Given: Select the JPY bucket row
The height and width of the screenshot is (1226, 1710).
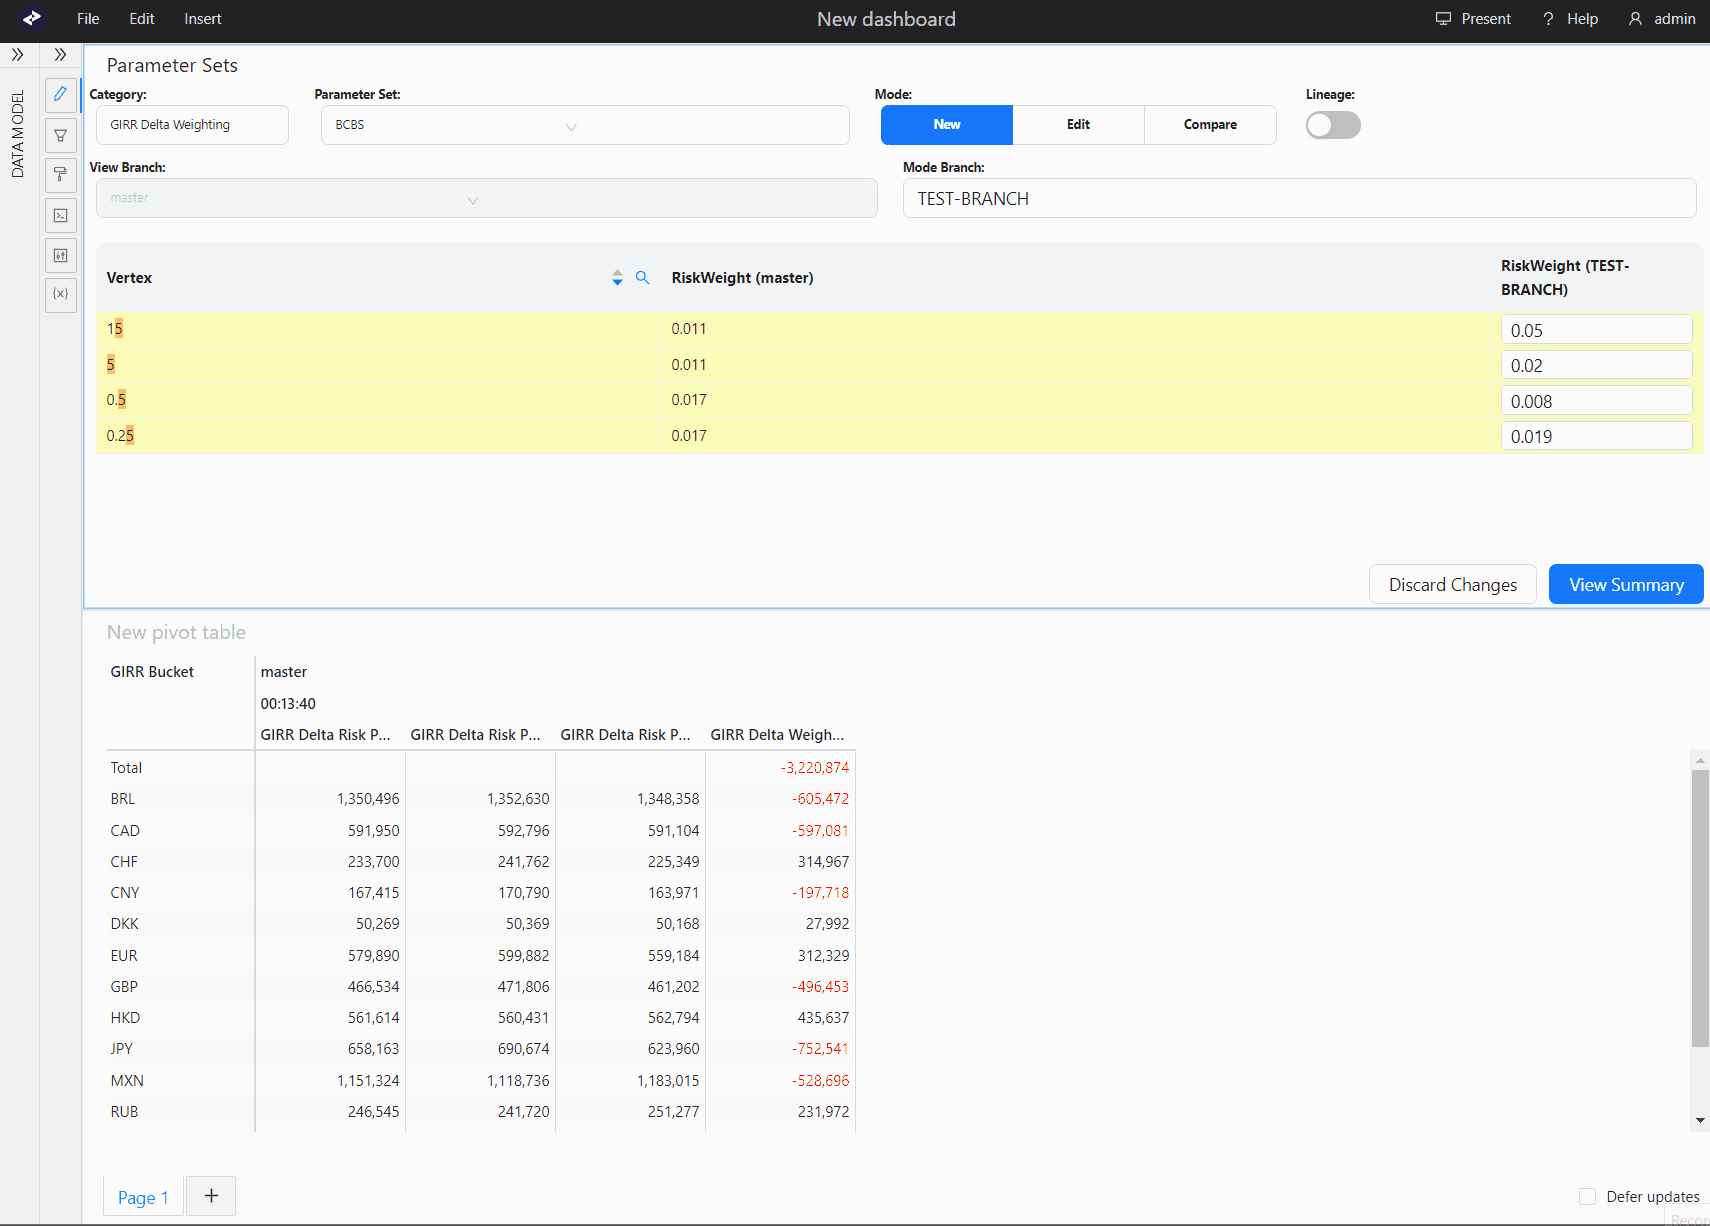Looking at the screenshot, I should click(x=480, y=1049).
